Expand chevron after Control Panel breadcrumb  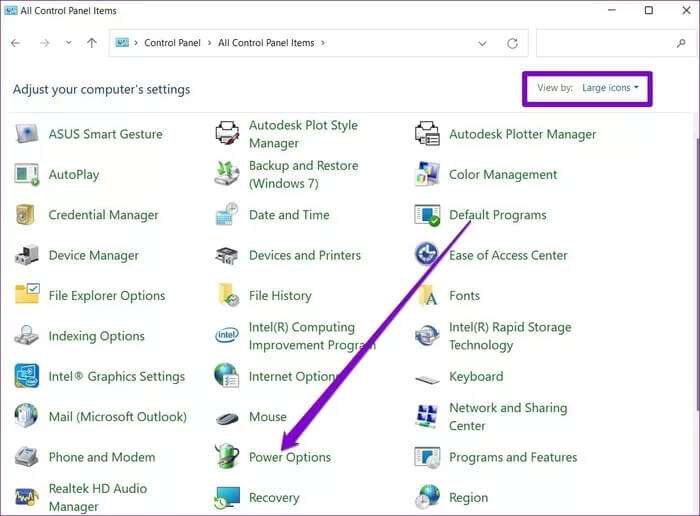[x=209, y=43]
